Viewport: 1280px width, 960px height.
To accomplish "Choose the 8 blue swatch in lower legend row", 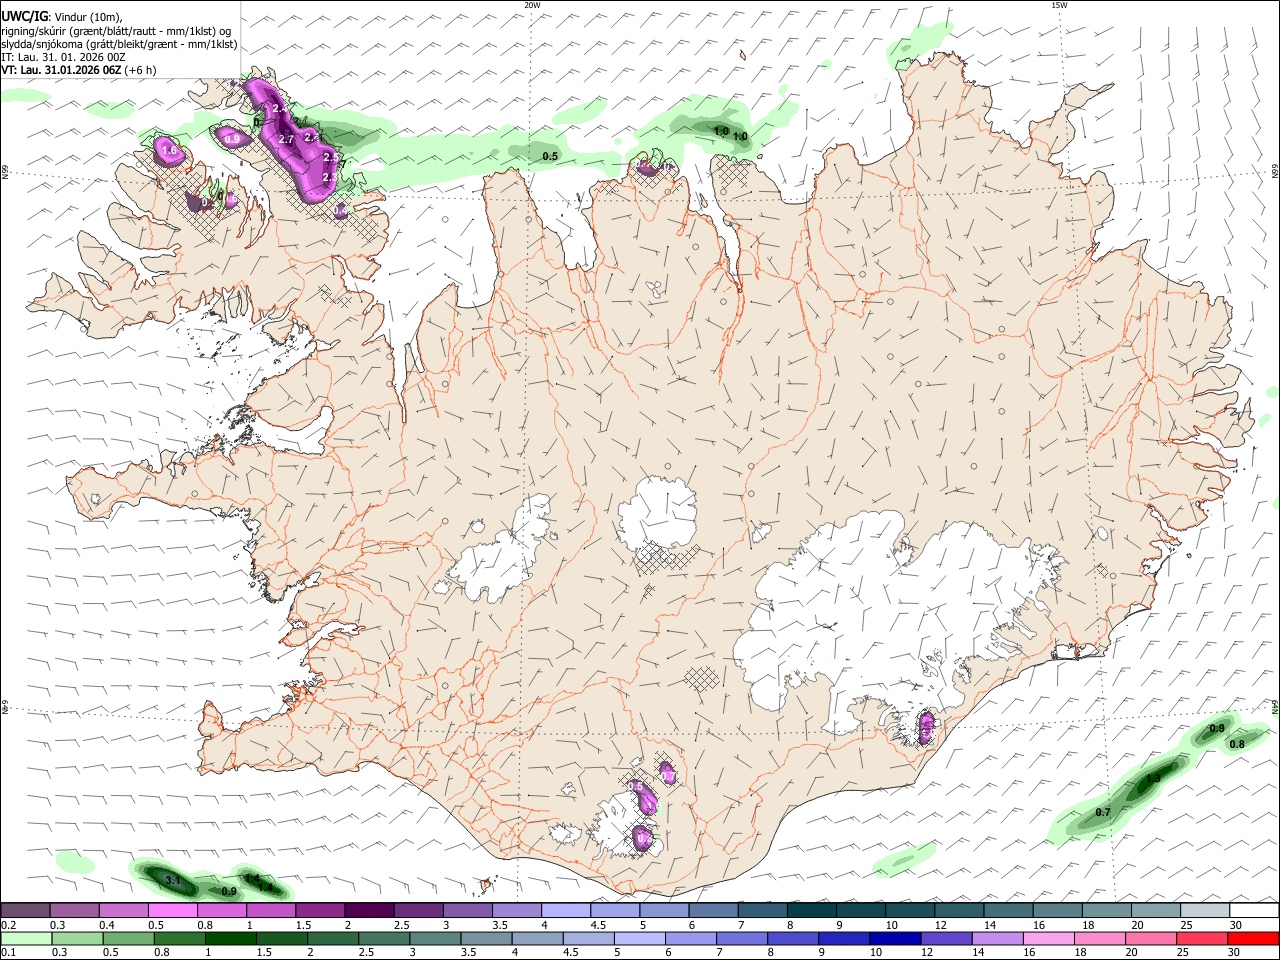I will [x=793, y=939].
